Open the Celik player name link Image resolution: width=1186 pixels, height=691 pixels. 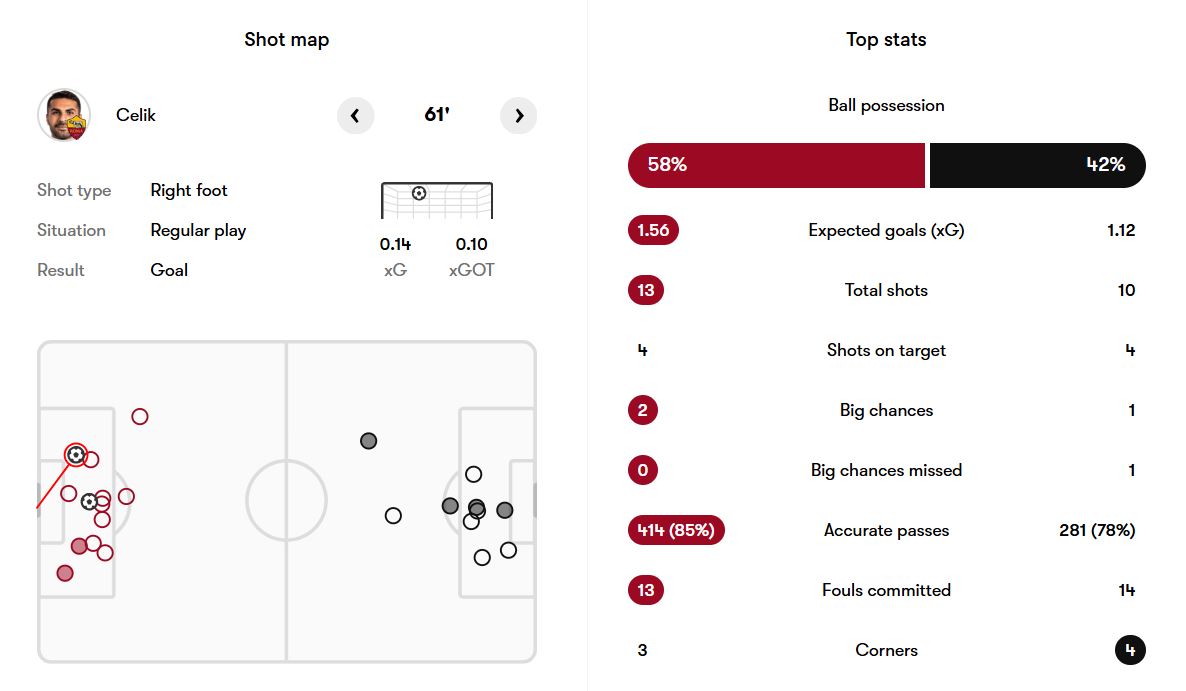click(136, 115)
